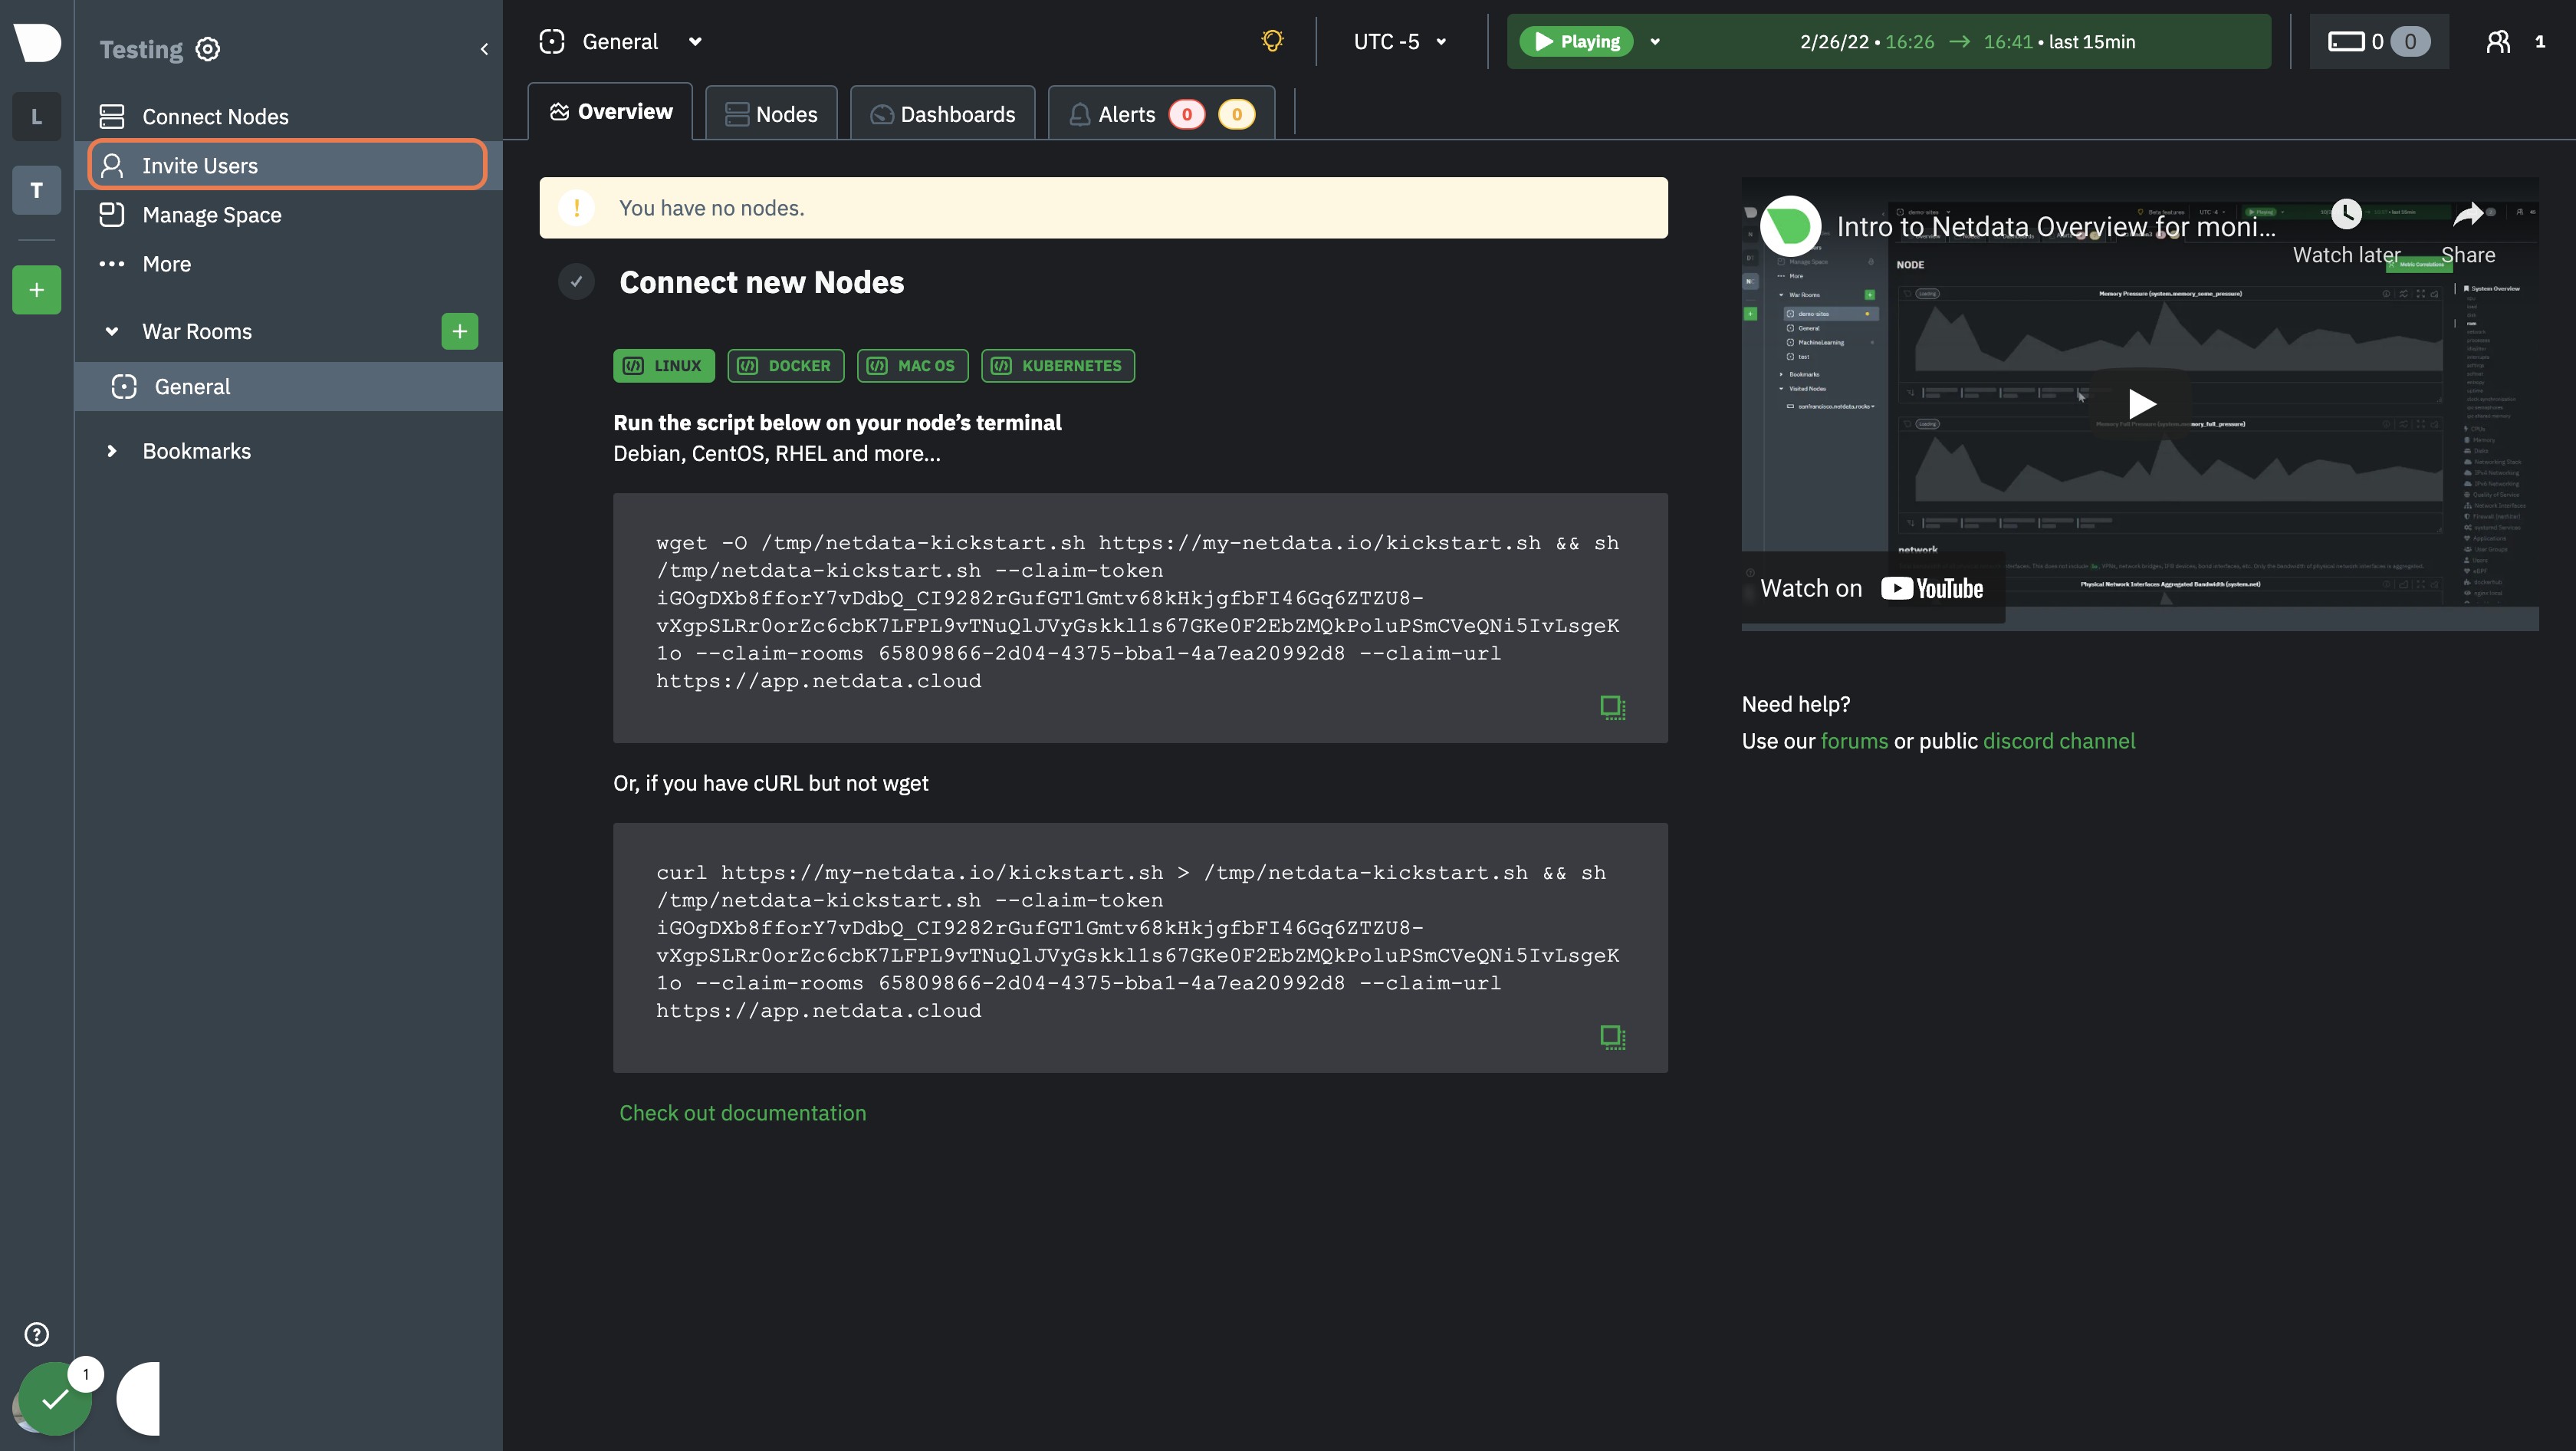Click the lightbulb news icon
2576x1451 pixels.
tap(1272, 41)
